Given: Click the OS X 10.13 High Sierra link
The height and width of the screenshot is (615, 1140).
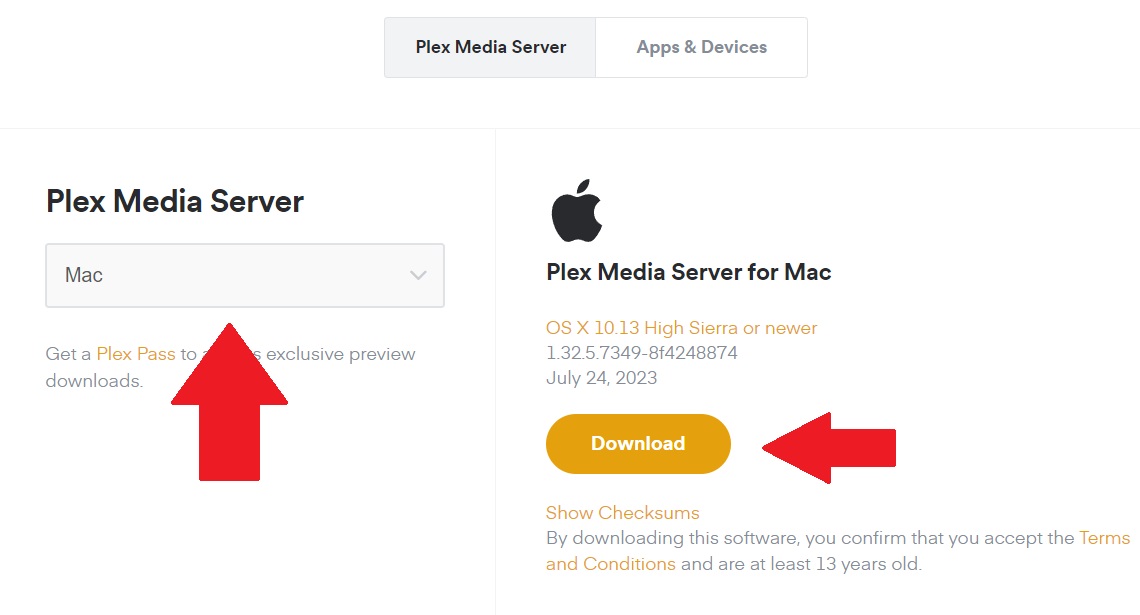Looking at the screenshot, I should coord(681,327).
